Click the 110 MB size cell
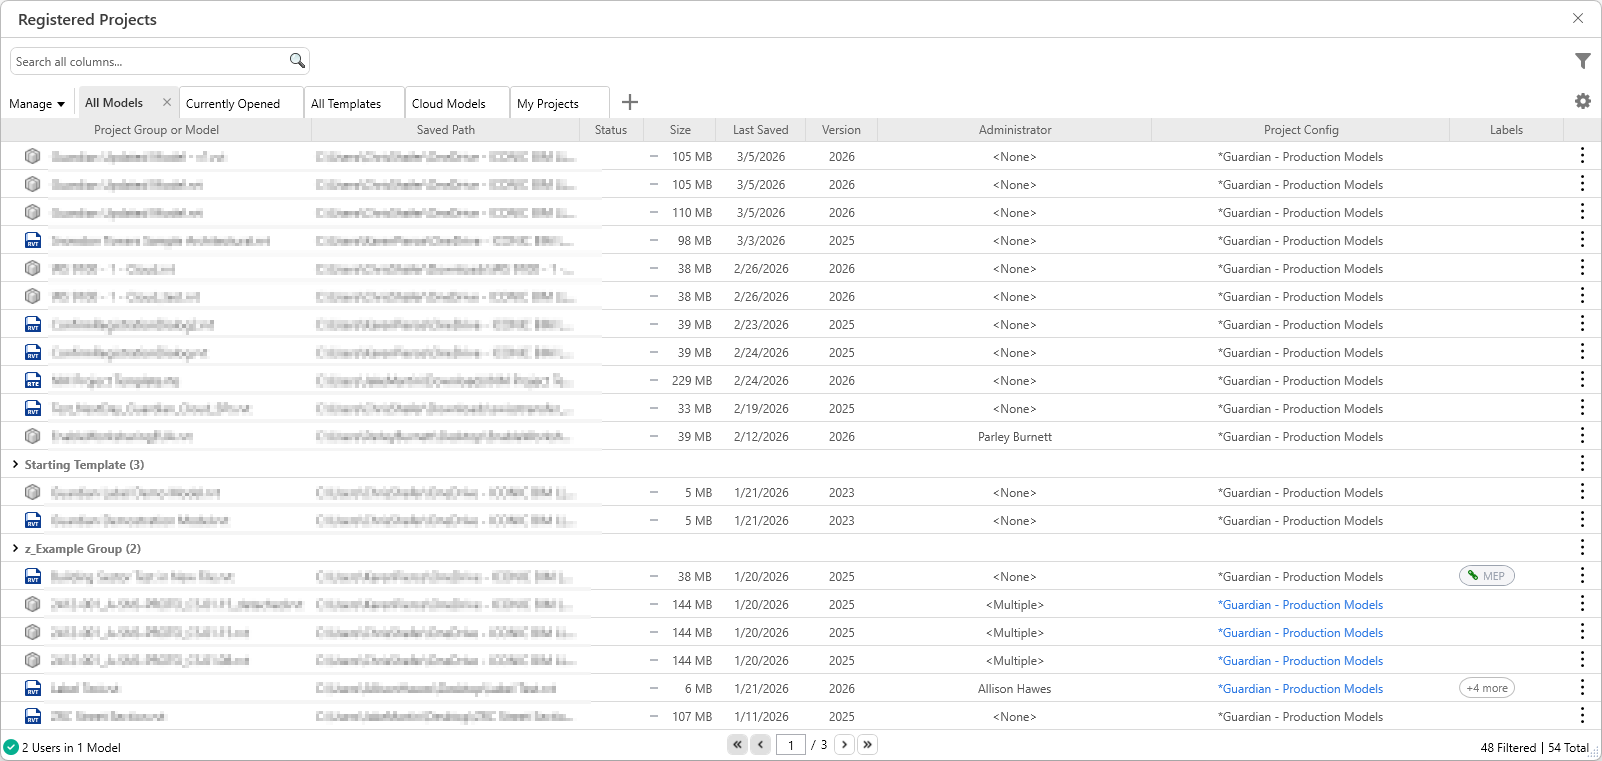Image resolution: width=1602 pixels, height=761 pixels. [692, 212]
